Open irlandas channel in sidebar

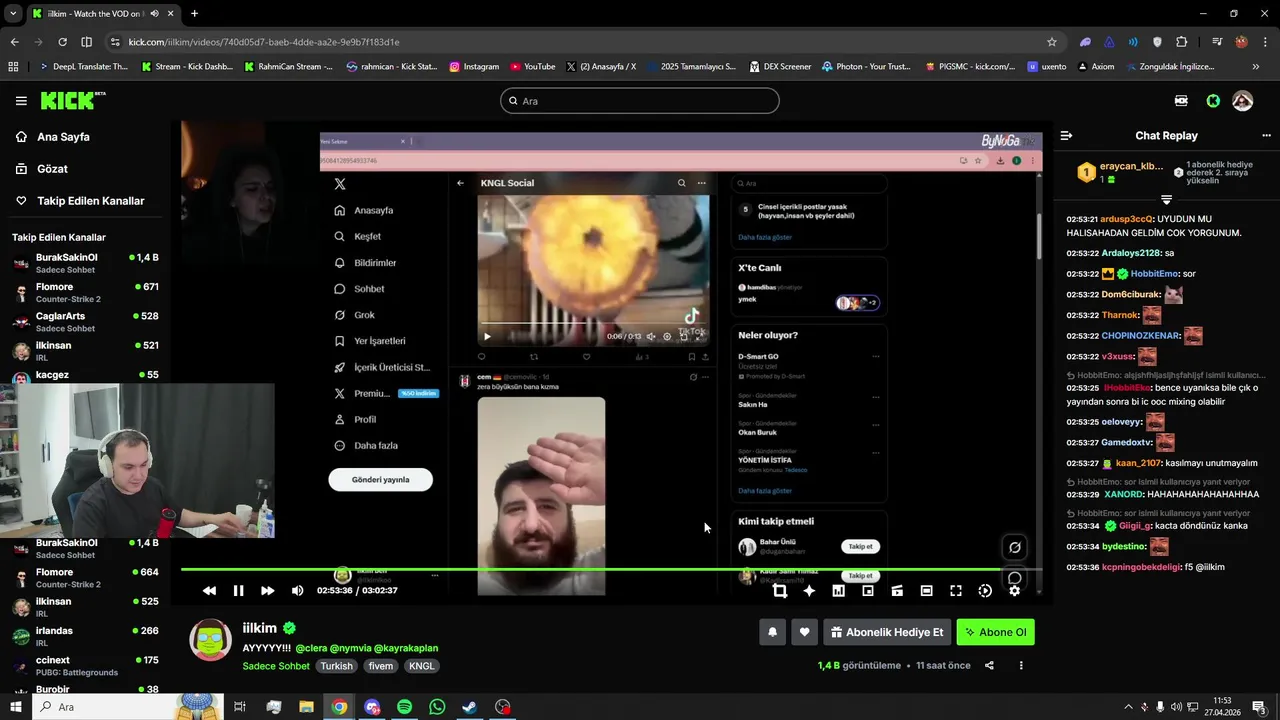(x=85, y=636)
